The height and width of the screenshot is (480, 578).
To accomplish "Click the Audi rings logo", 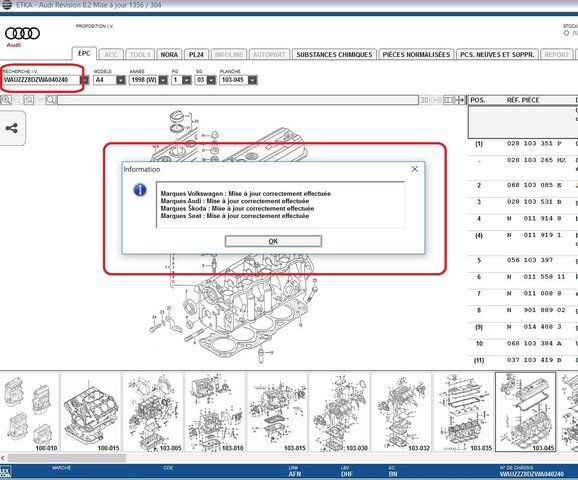I will 22,34.
